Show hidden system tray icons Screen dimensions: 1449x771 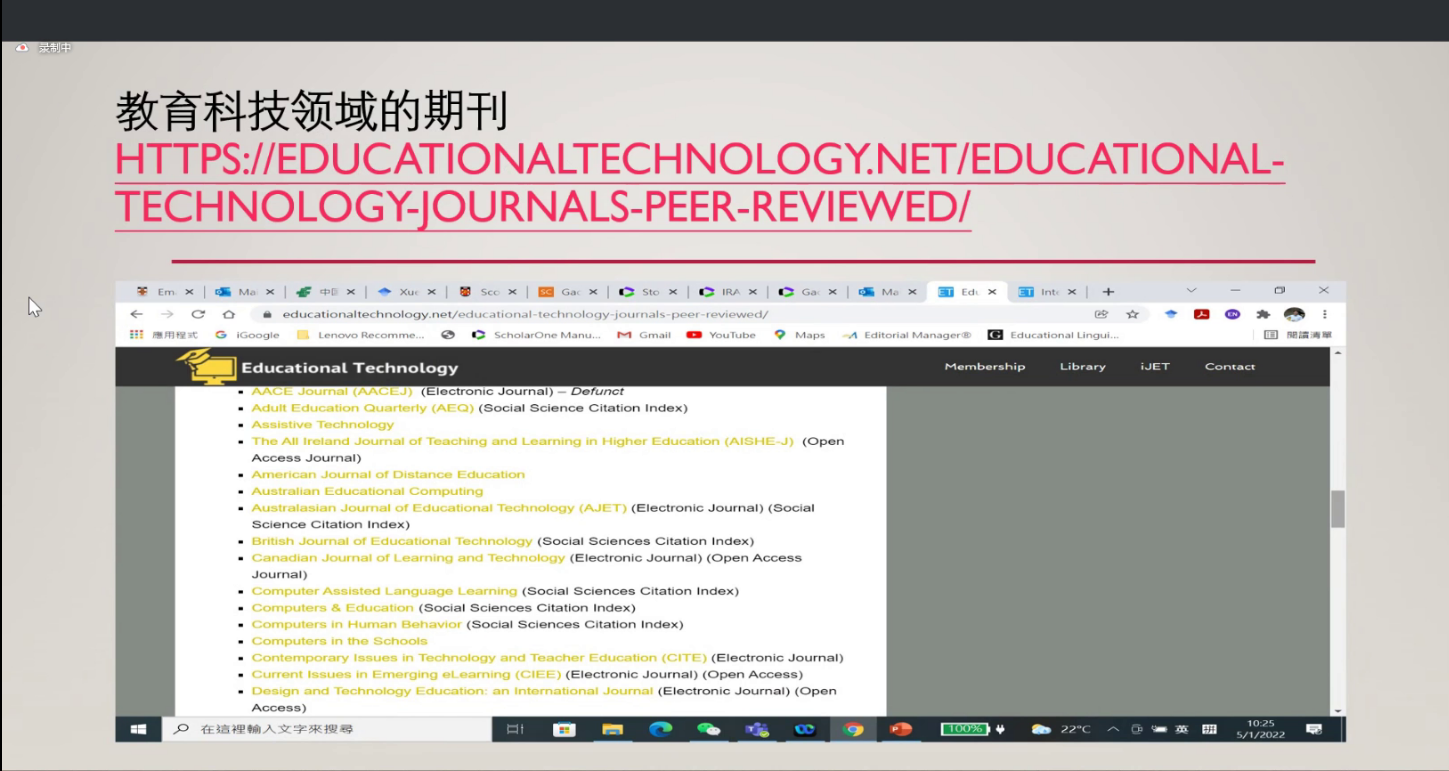1112,729
